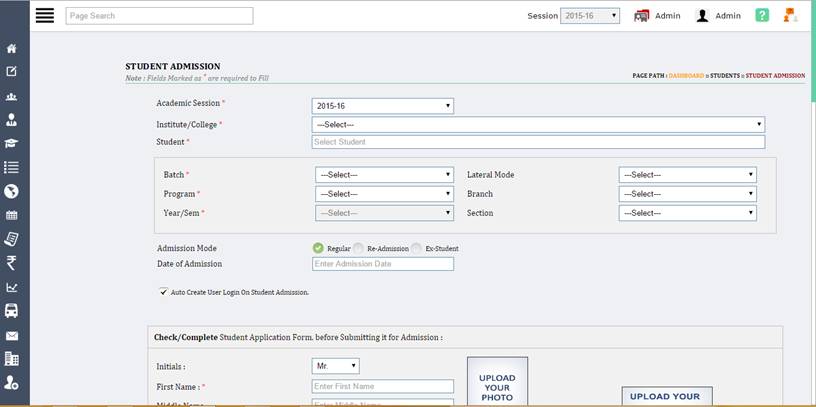Choose the Re-Admission radio option
This screenshot has width=816, height=407.
coord(358,248)
